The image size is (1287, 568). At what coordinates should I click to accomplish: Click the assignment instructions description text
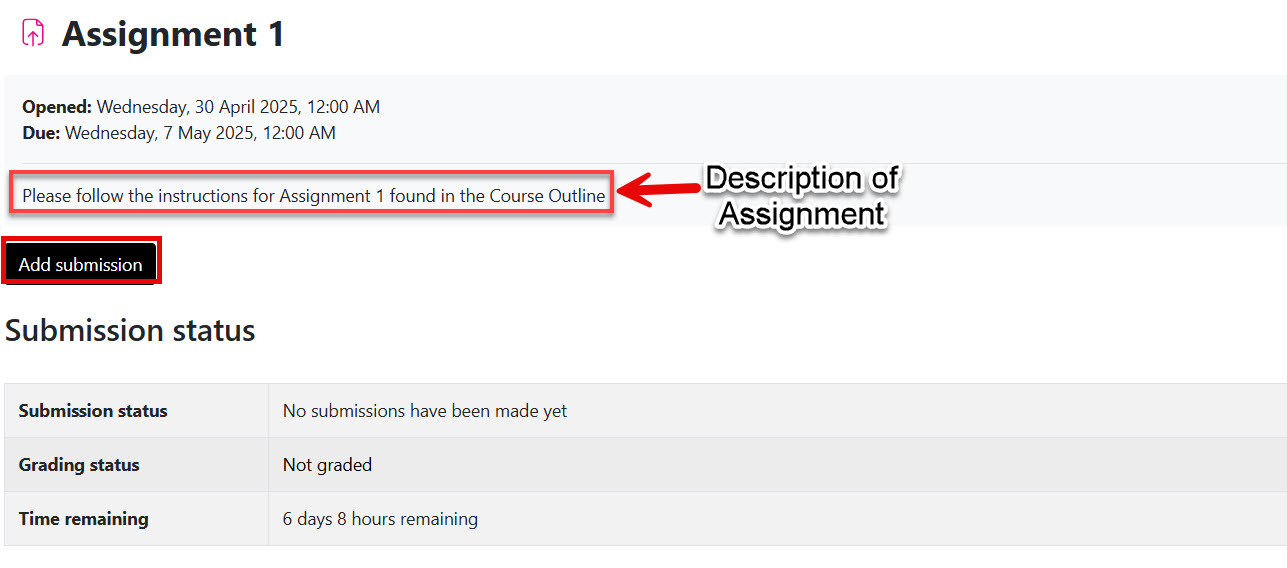pyautogui.click(x=314, y=196)
